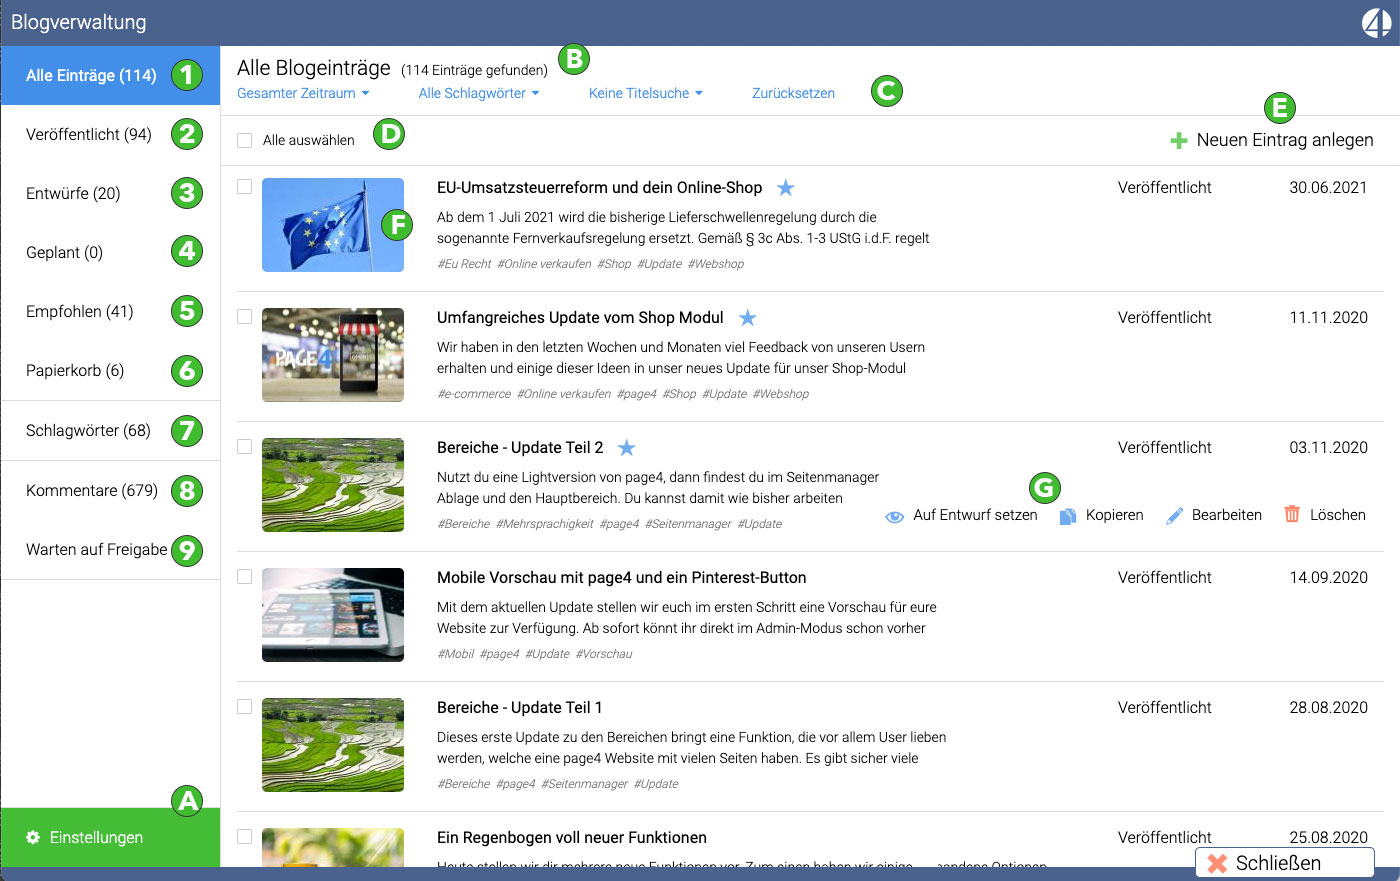The image size is (1400, 881).
Task: Click the Bearbeiten pencil icon
Action: tap(1175, 515)
